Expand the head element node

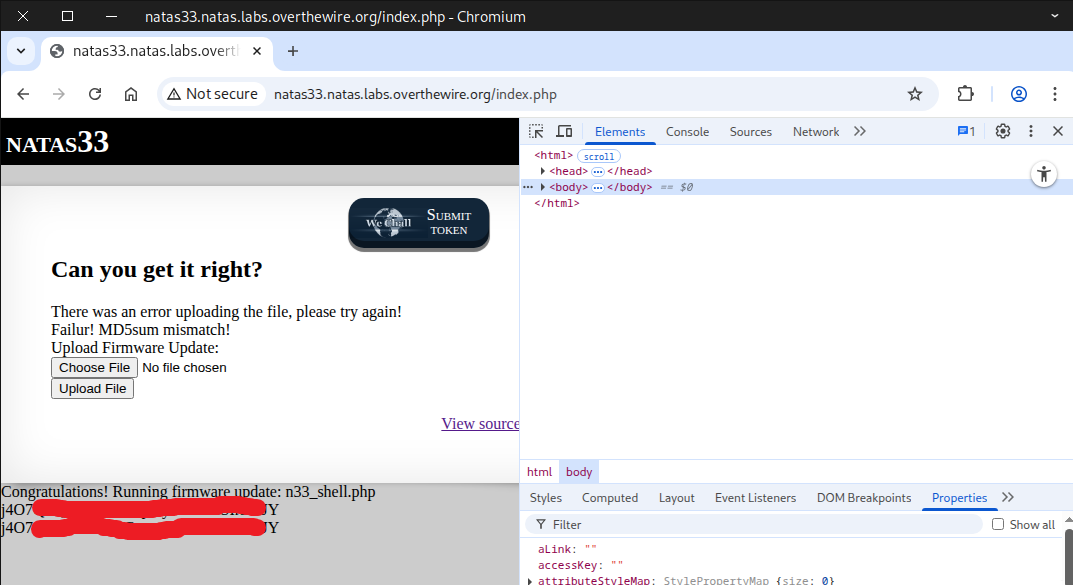pyautogui.click(x=543, y=172)
